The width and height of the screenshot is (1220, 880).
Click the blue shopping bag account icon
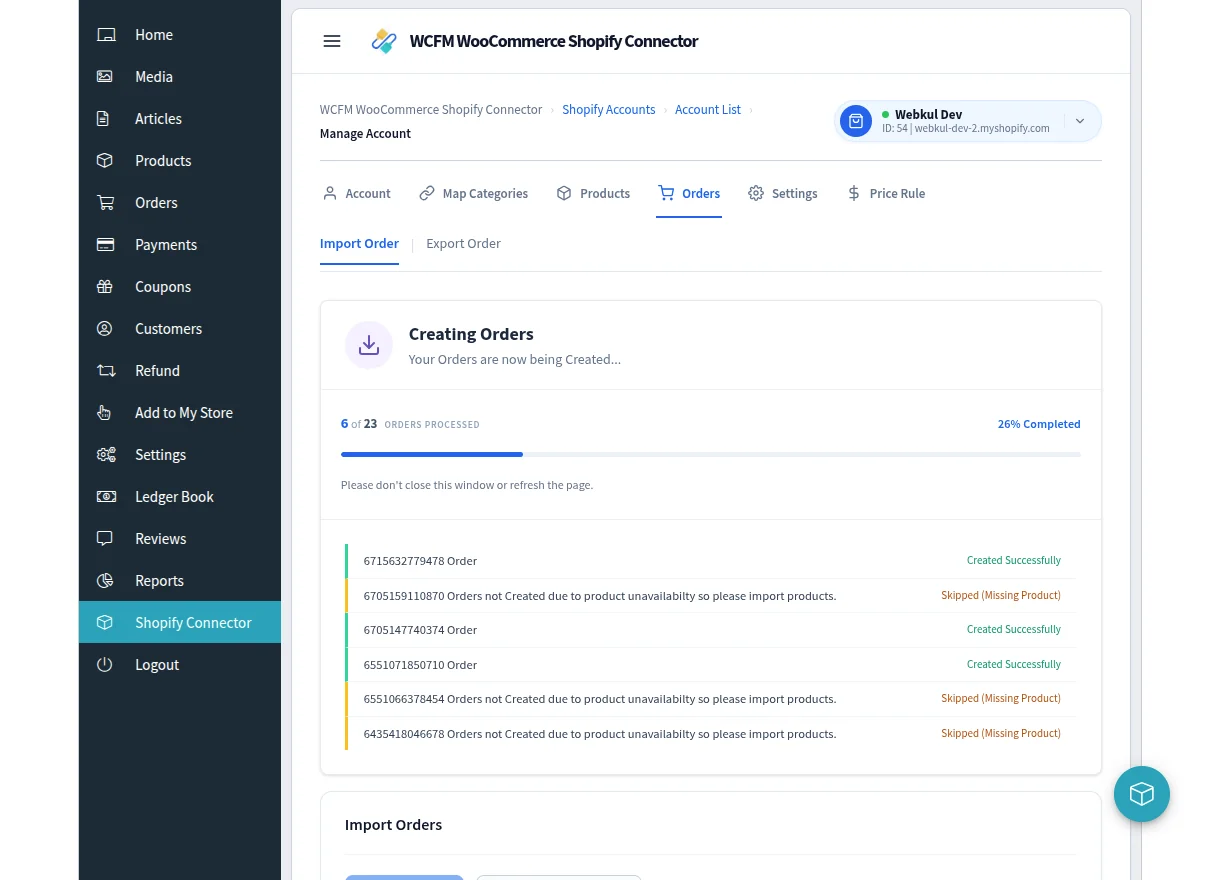point(856,121)
